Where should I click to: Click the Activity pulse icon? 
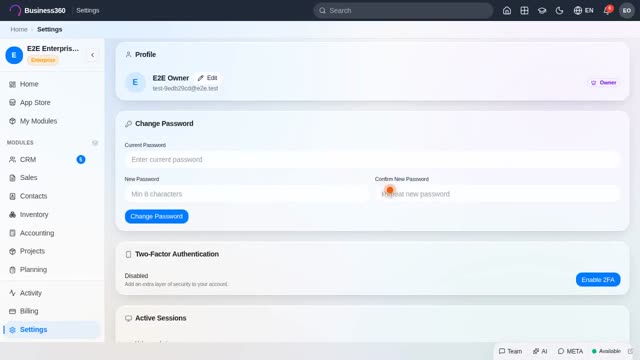click(x=12, y=293)
